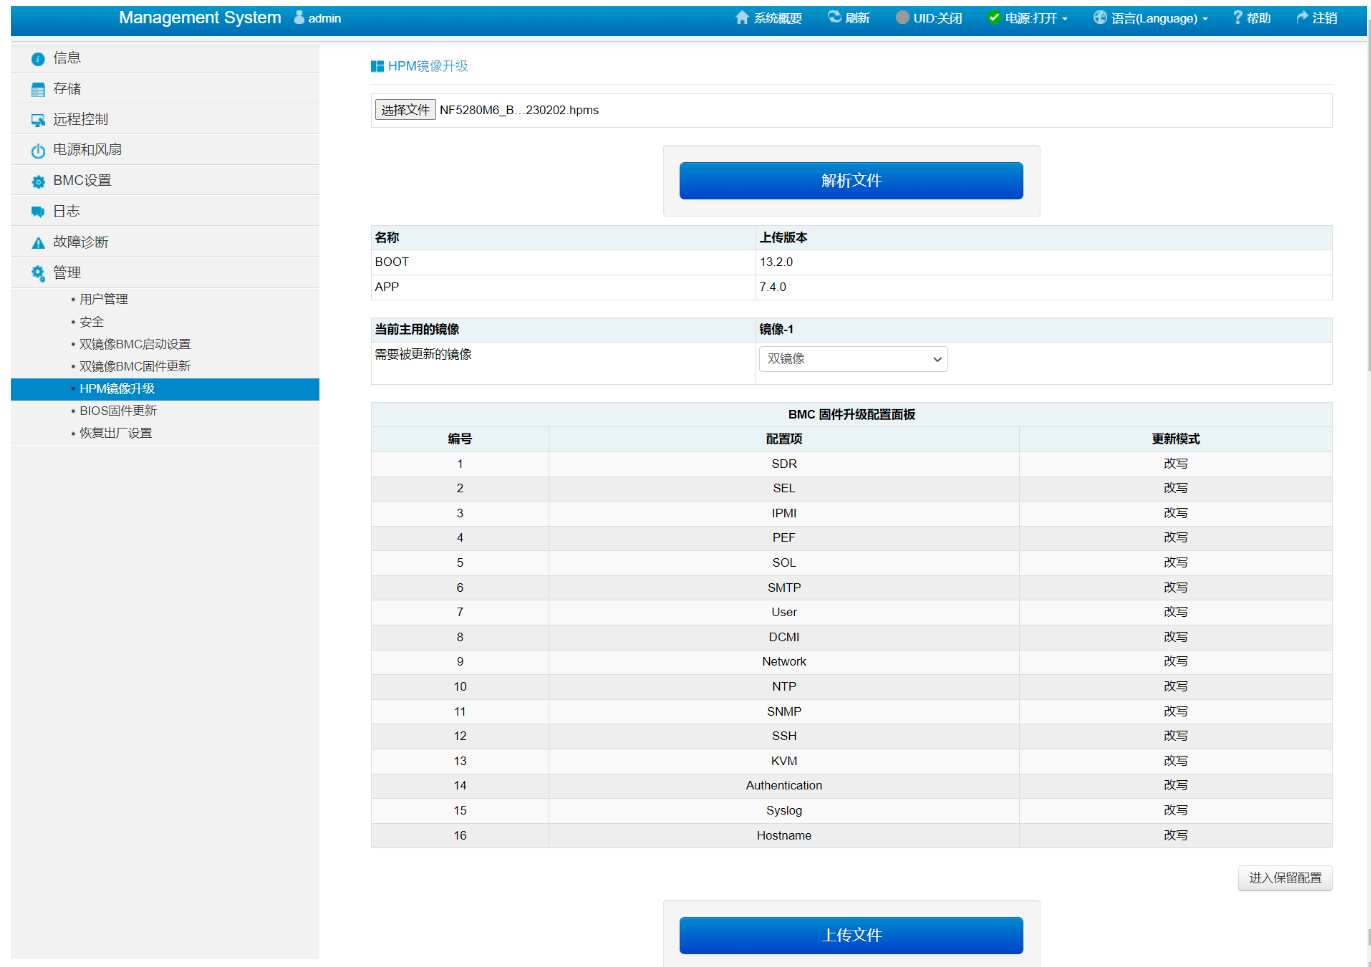Viewport: 1371px width, 967px height.
Task: Click the gear icon beside BMC设置
Action: tap(38, 182)
